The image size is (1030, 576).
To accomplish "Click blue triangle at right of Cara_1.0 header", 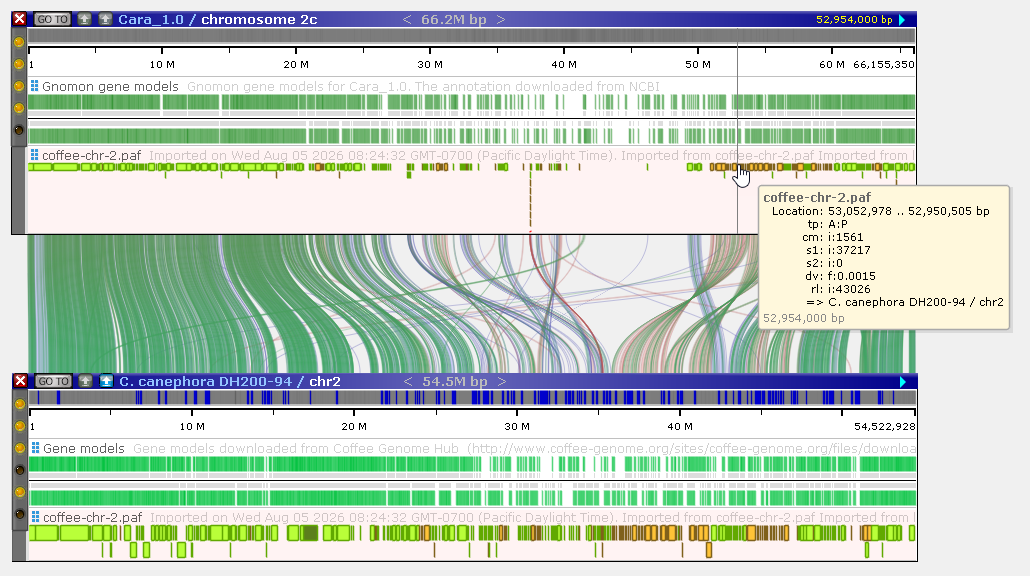I will pyautogui.click(x=903, y=20).
